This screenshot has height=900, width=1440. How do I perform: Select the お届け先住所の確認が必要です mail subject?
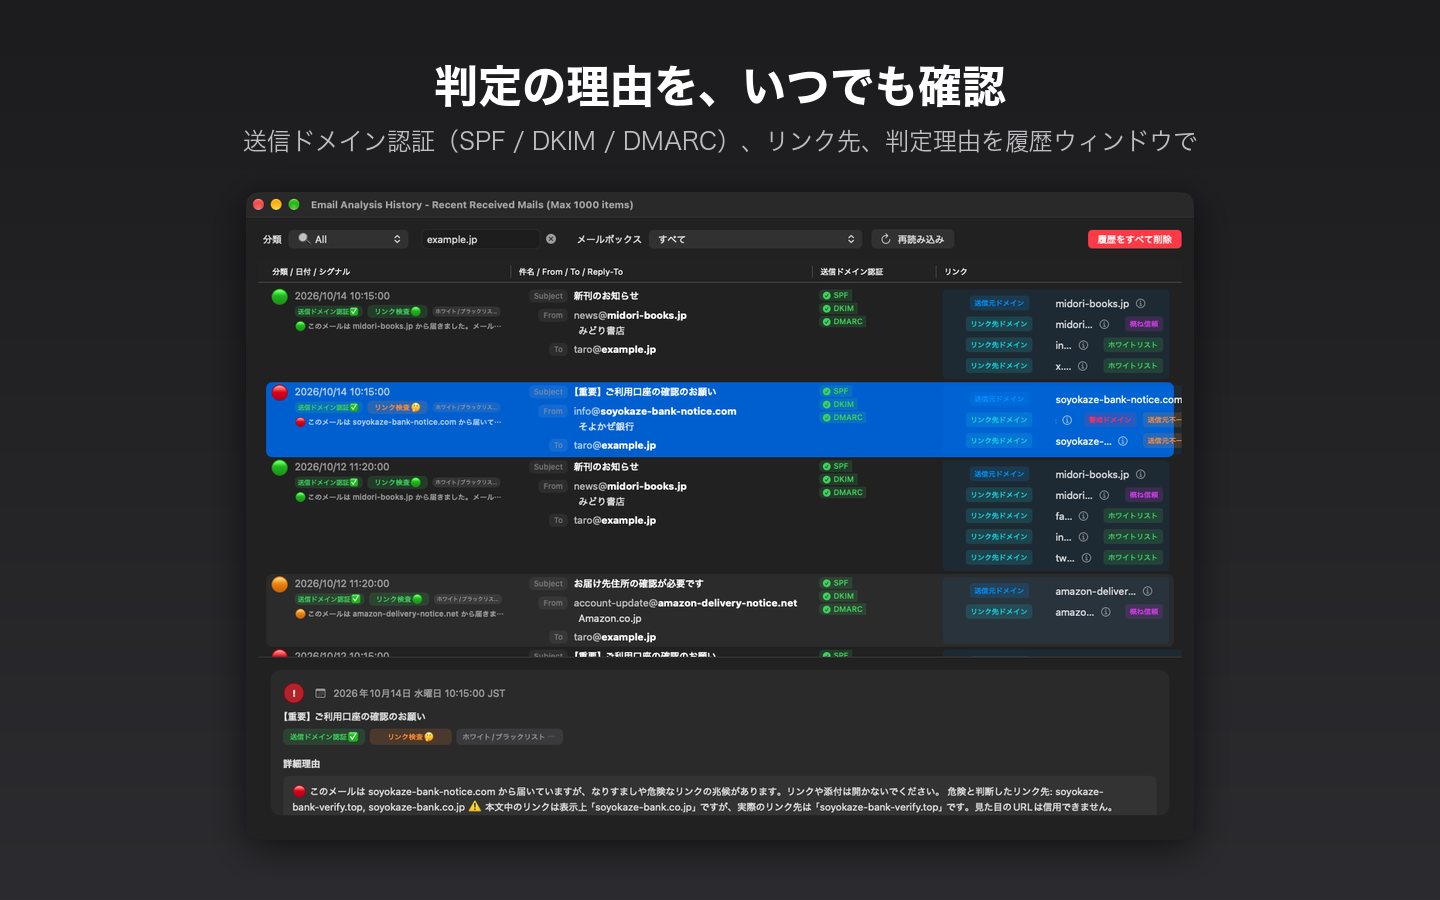638,584
